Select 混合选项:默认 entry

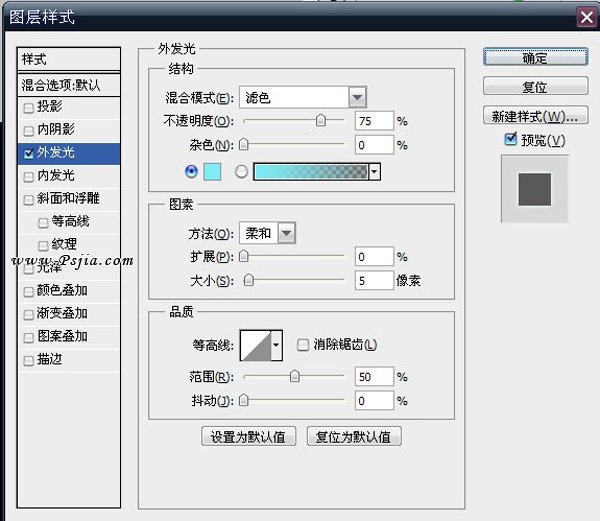pyautogui.click(x=69, y=85)
